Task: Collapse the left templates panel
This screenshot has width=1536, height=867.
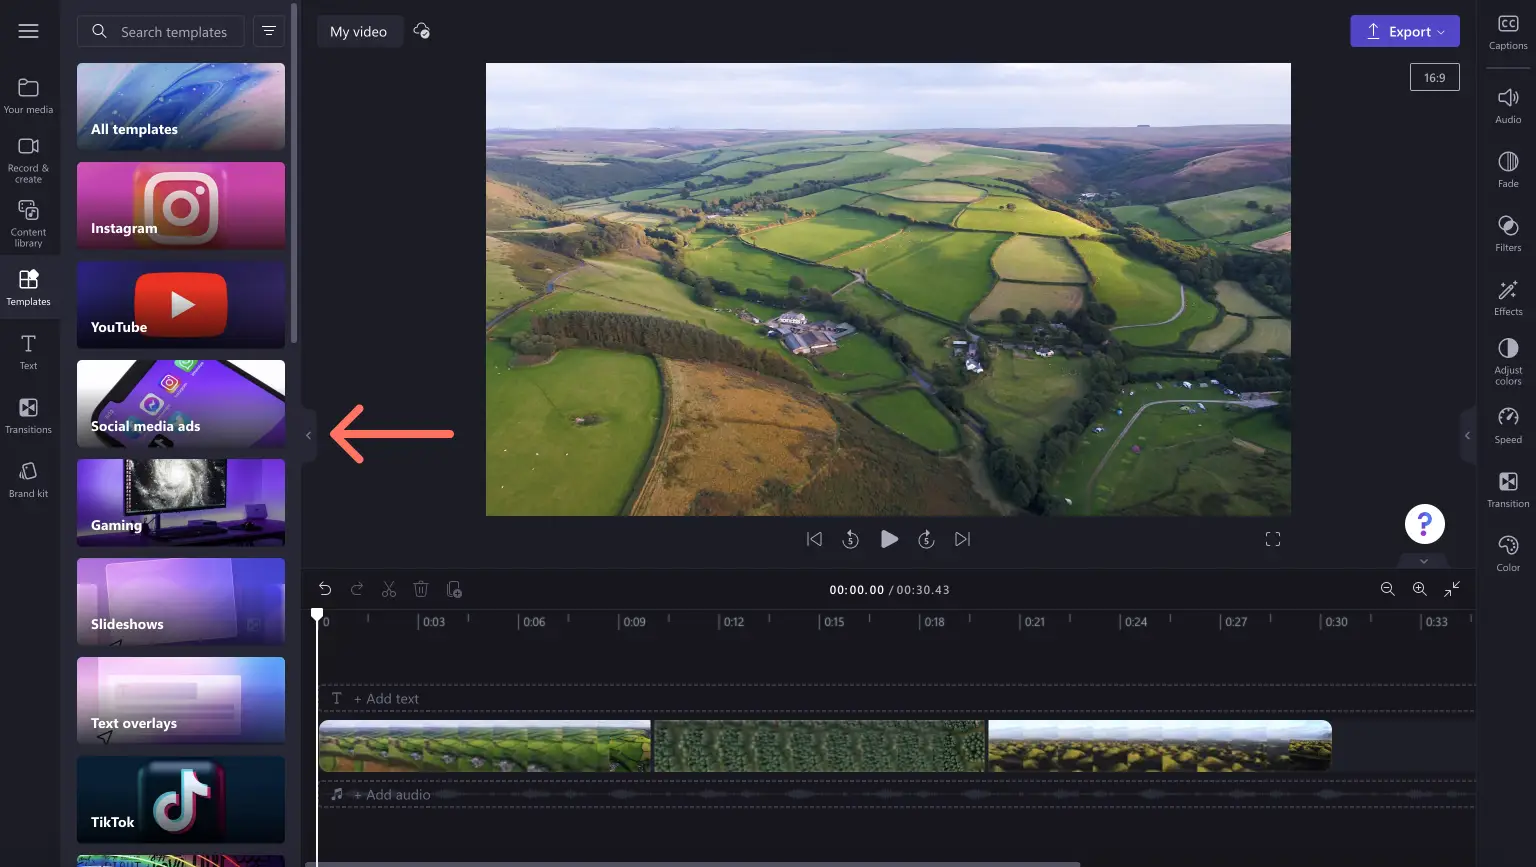Action: coord(308,435)
